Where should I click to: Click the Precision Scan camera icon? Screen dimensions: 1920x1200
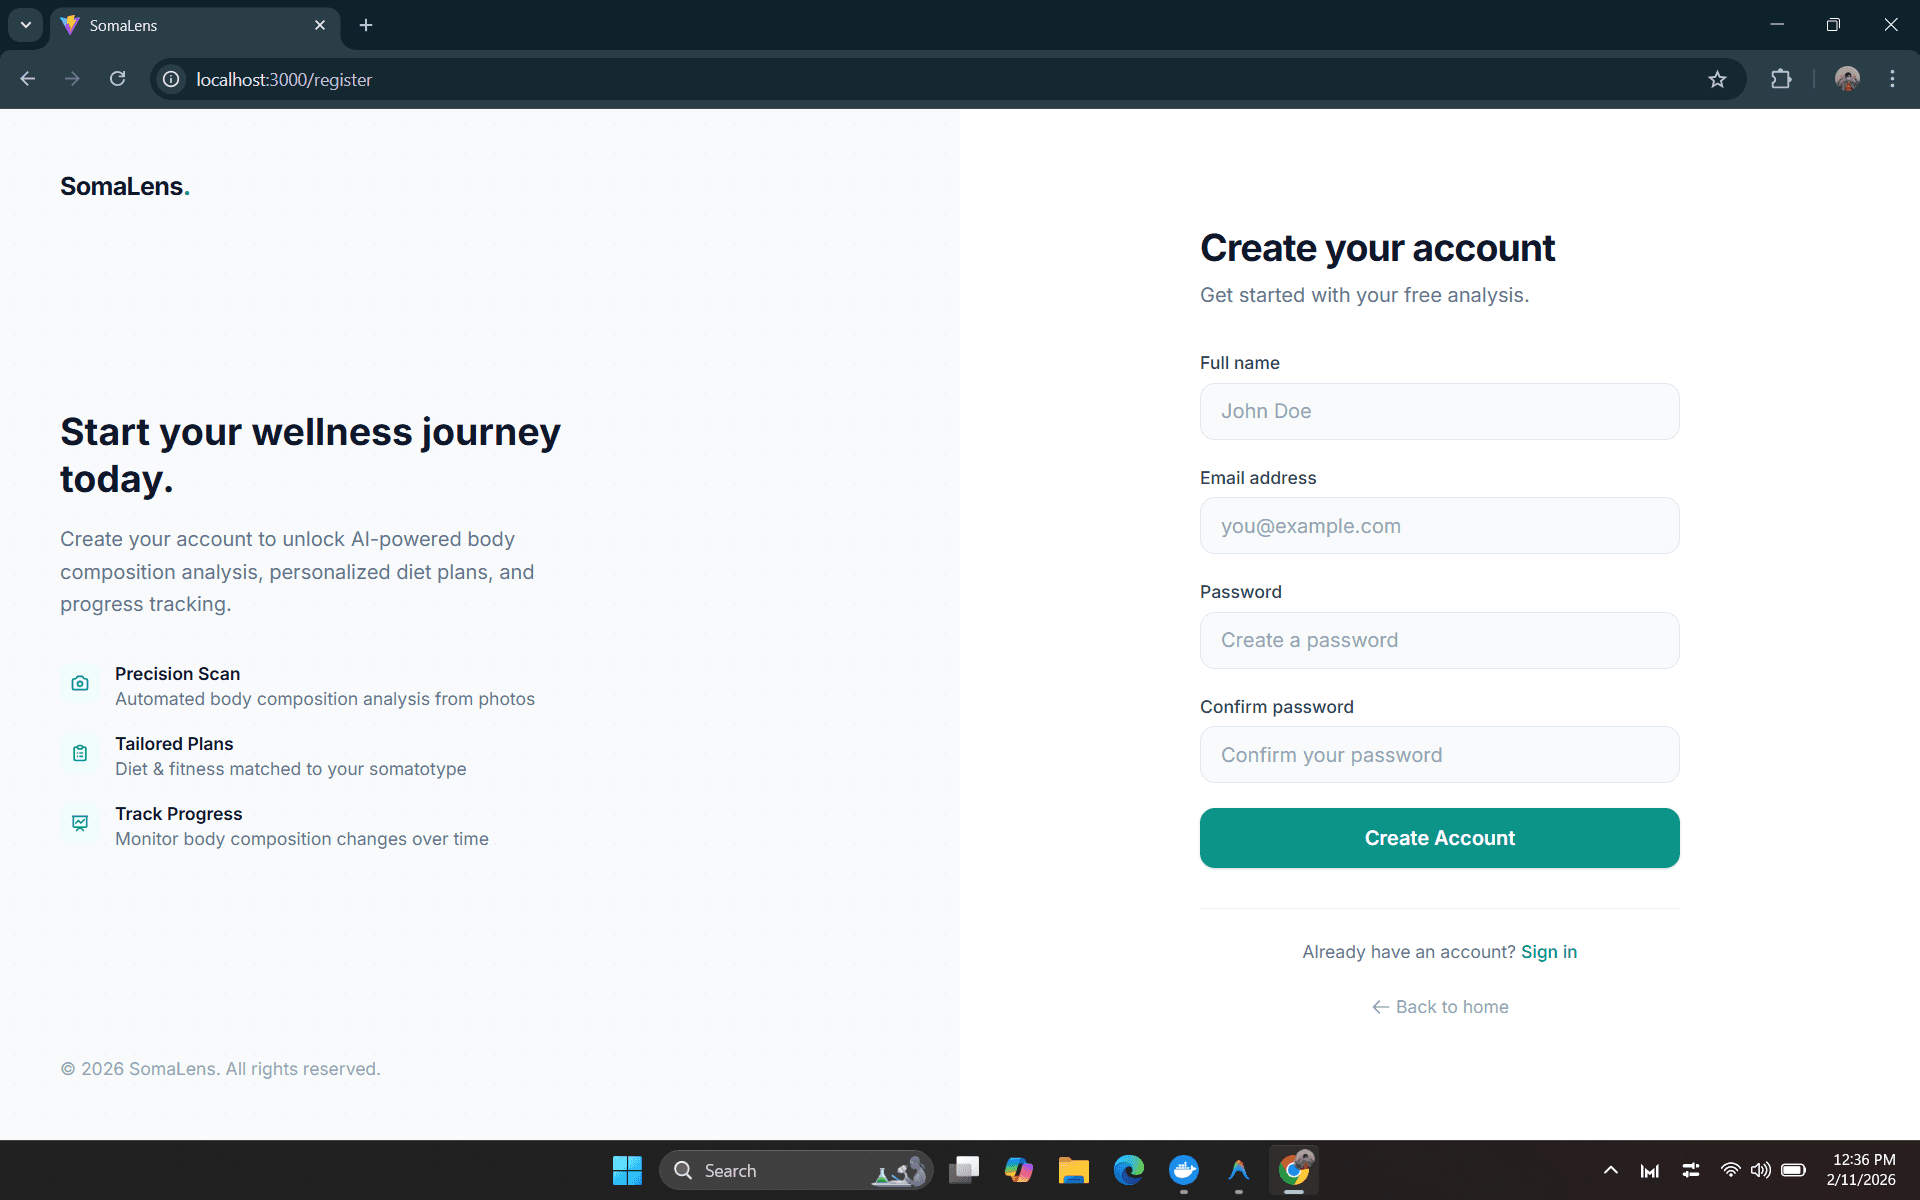coord(80,684)
